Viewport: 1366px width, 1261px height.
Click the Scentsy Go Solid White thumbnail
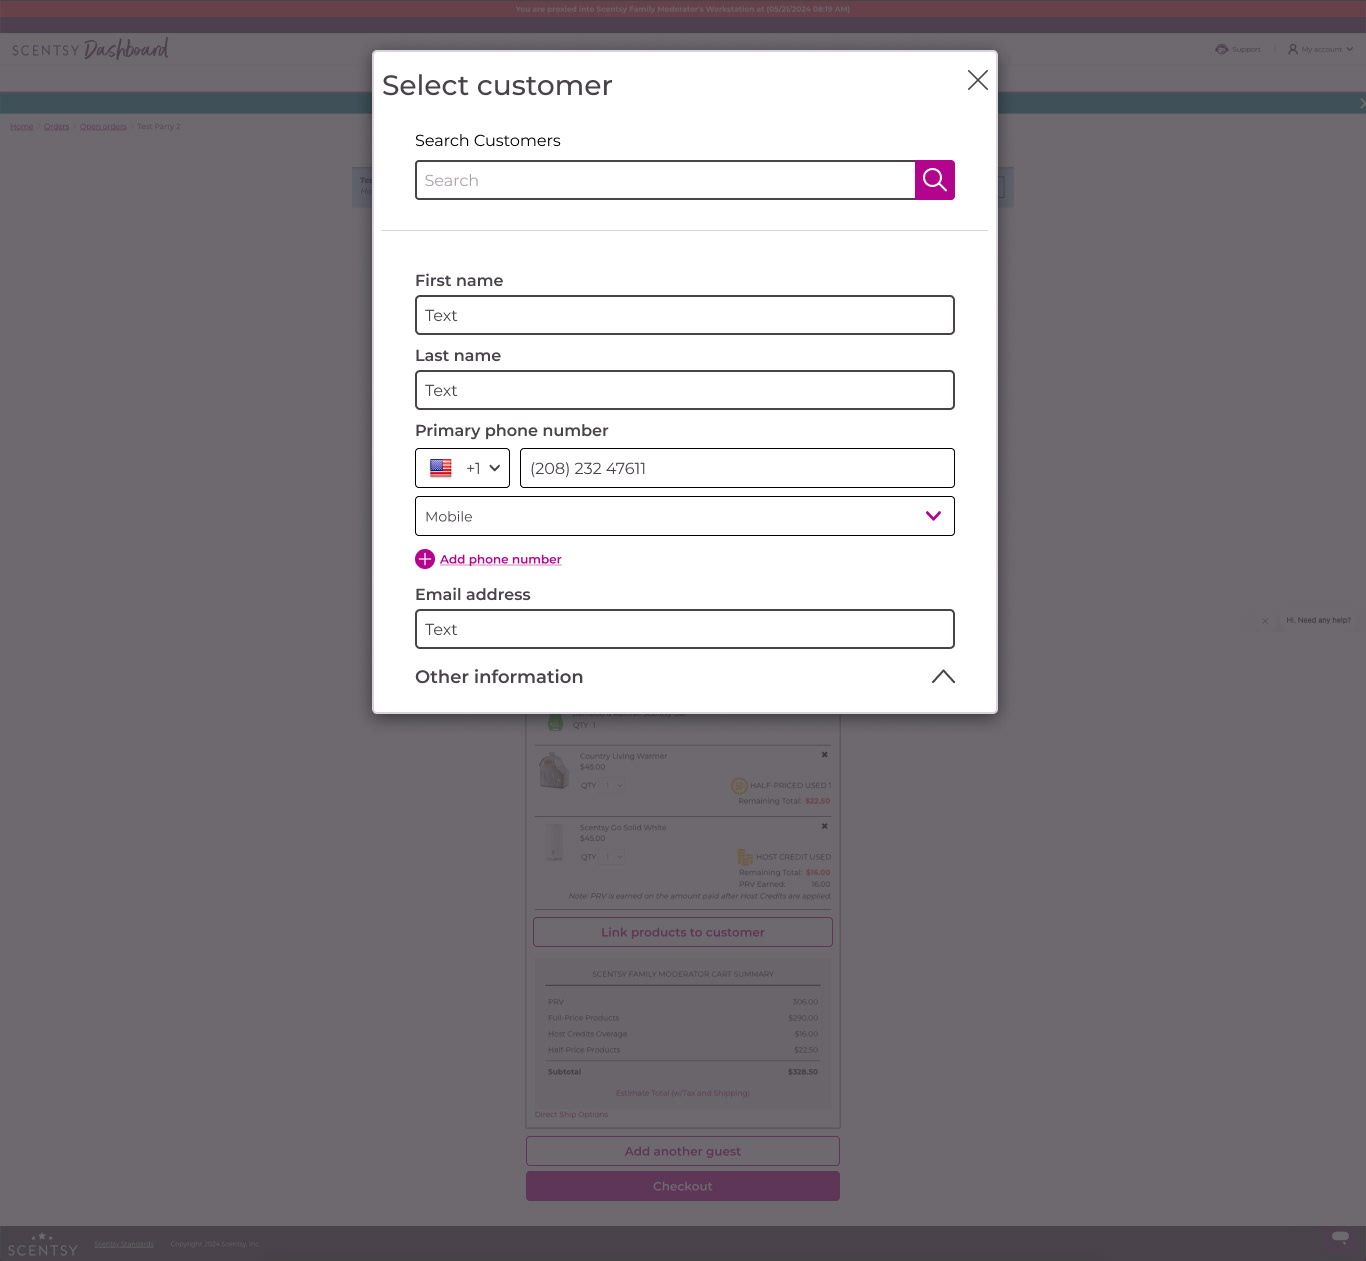coord(554,842)
